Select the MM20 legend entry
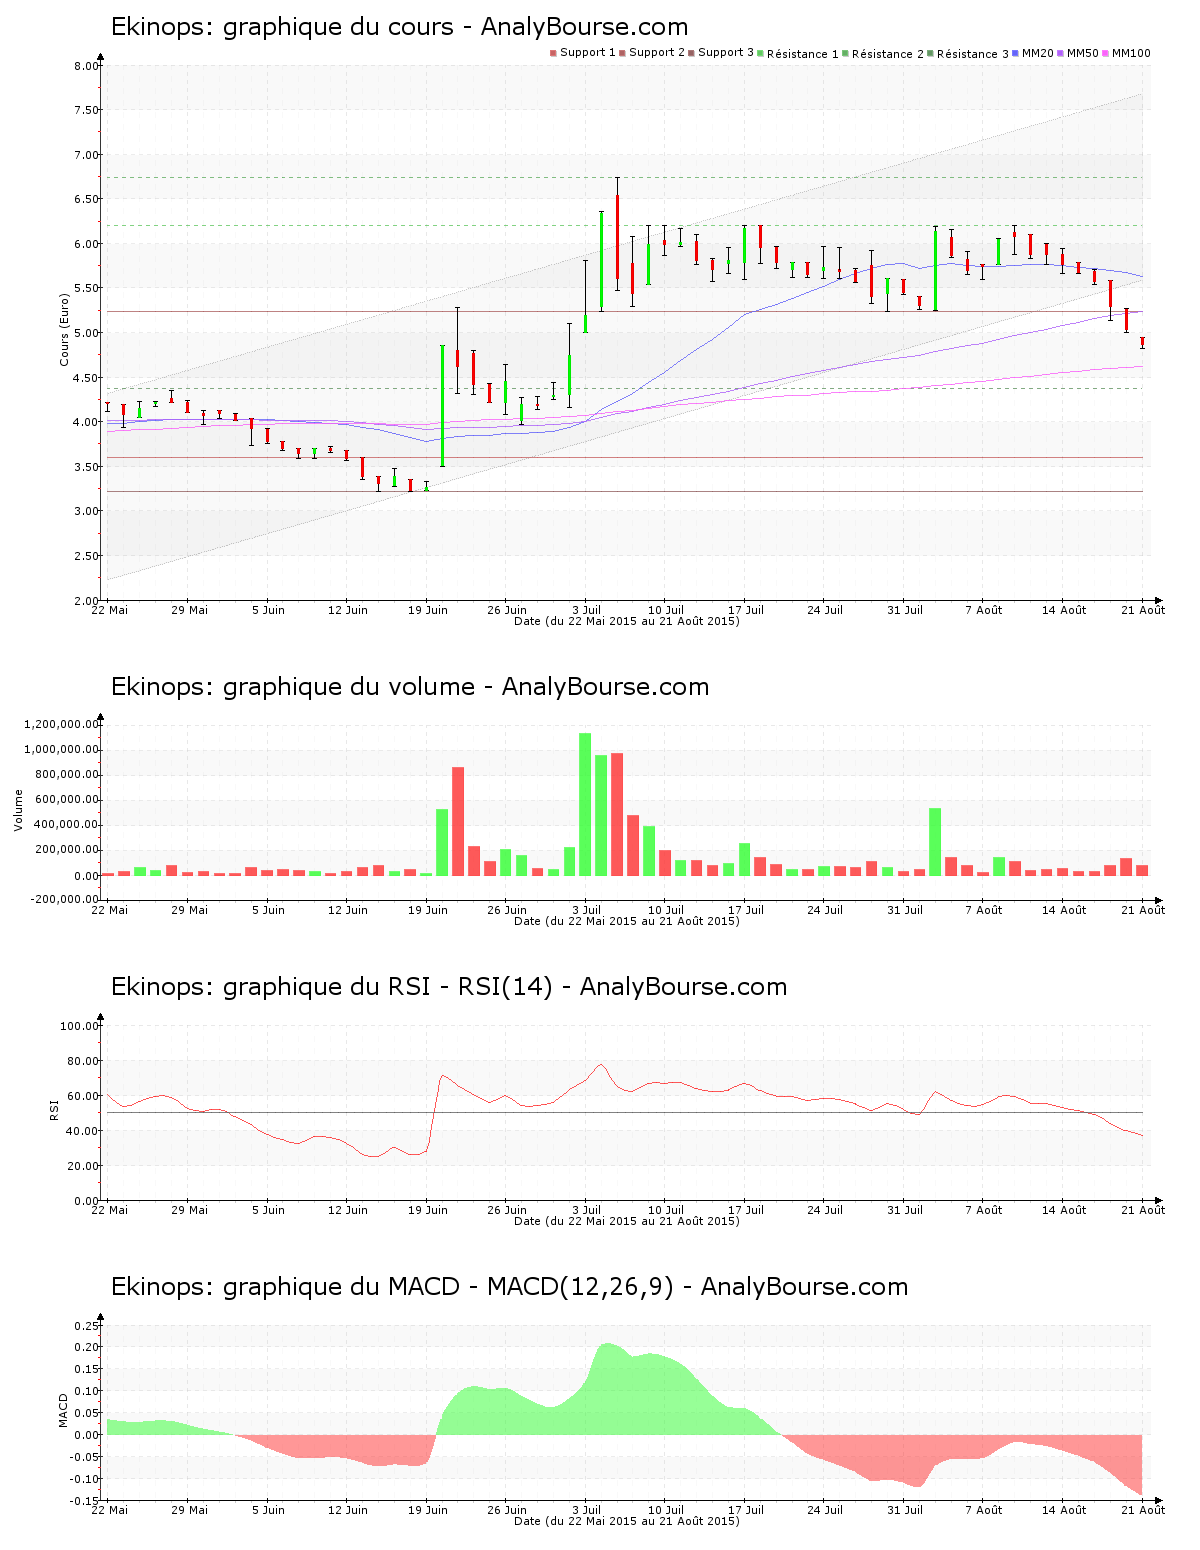Image resolution: width=1200 pixels, height=1550 pixels. [1038, 53]
